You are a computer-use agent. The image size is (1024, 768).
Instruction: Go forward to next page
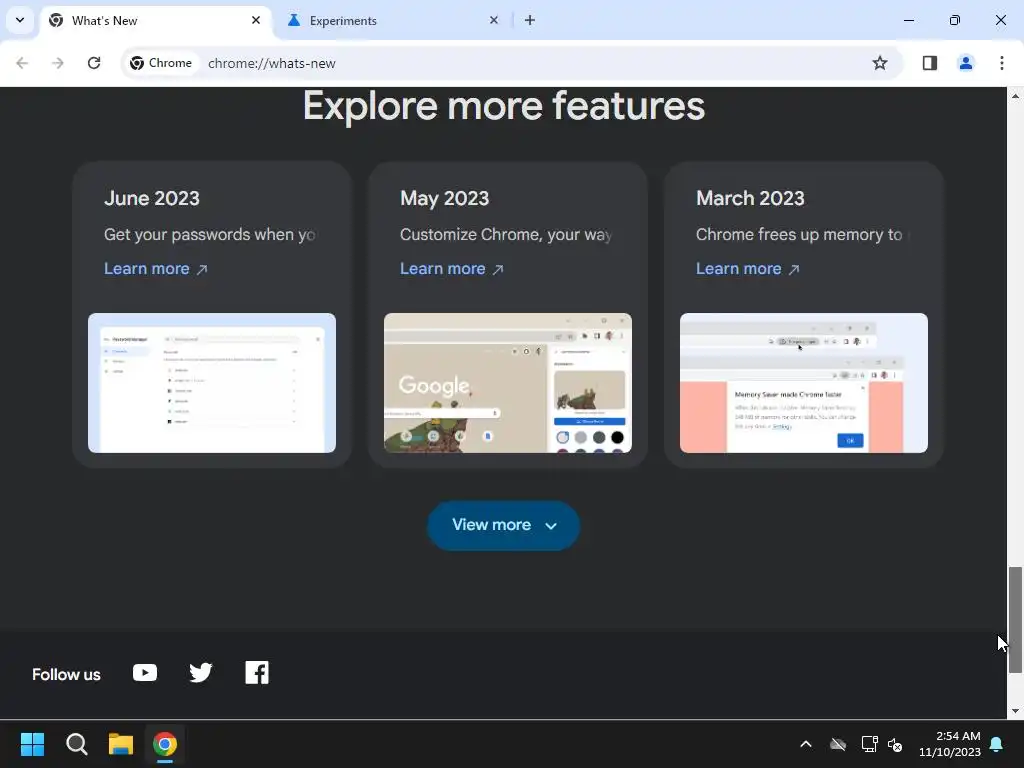[58, 63]
